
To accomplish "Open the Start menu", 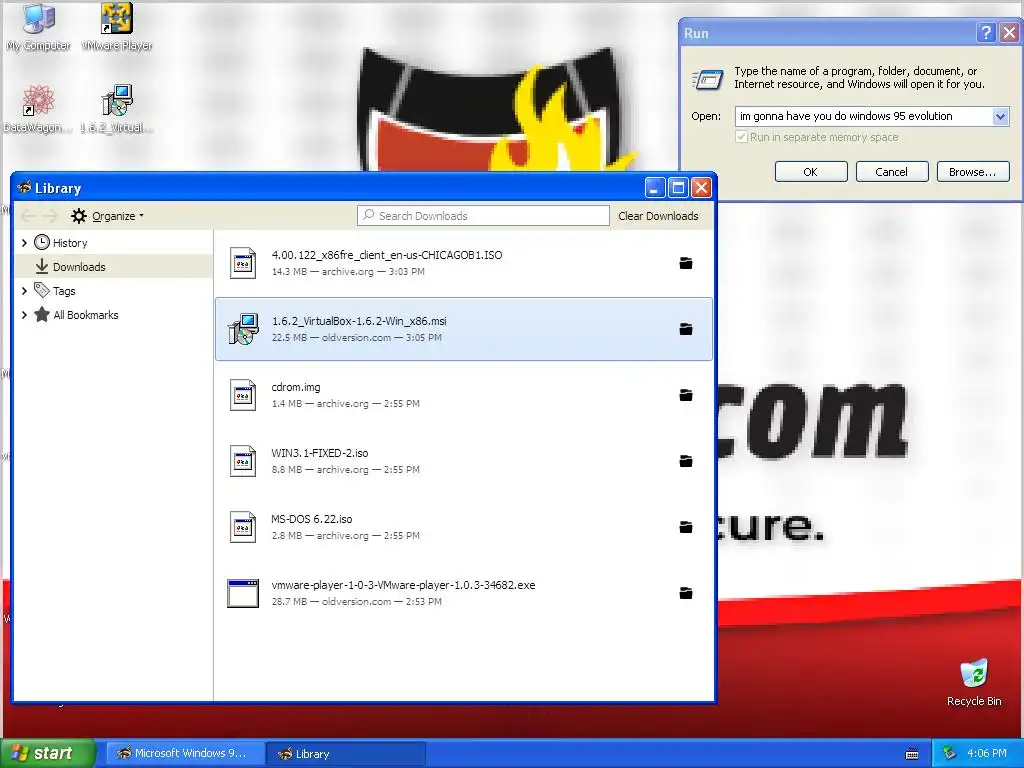I will tap(47, 754).
